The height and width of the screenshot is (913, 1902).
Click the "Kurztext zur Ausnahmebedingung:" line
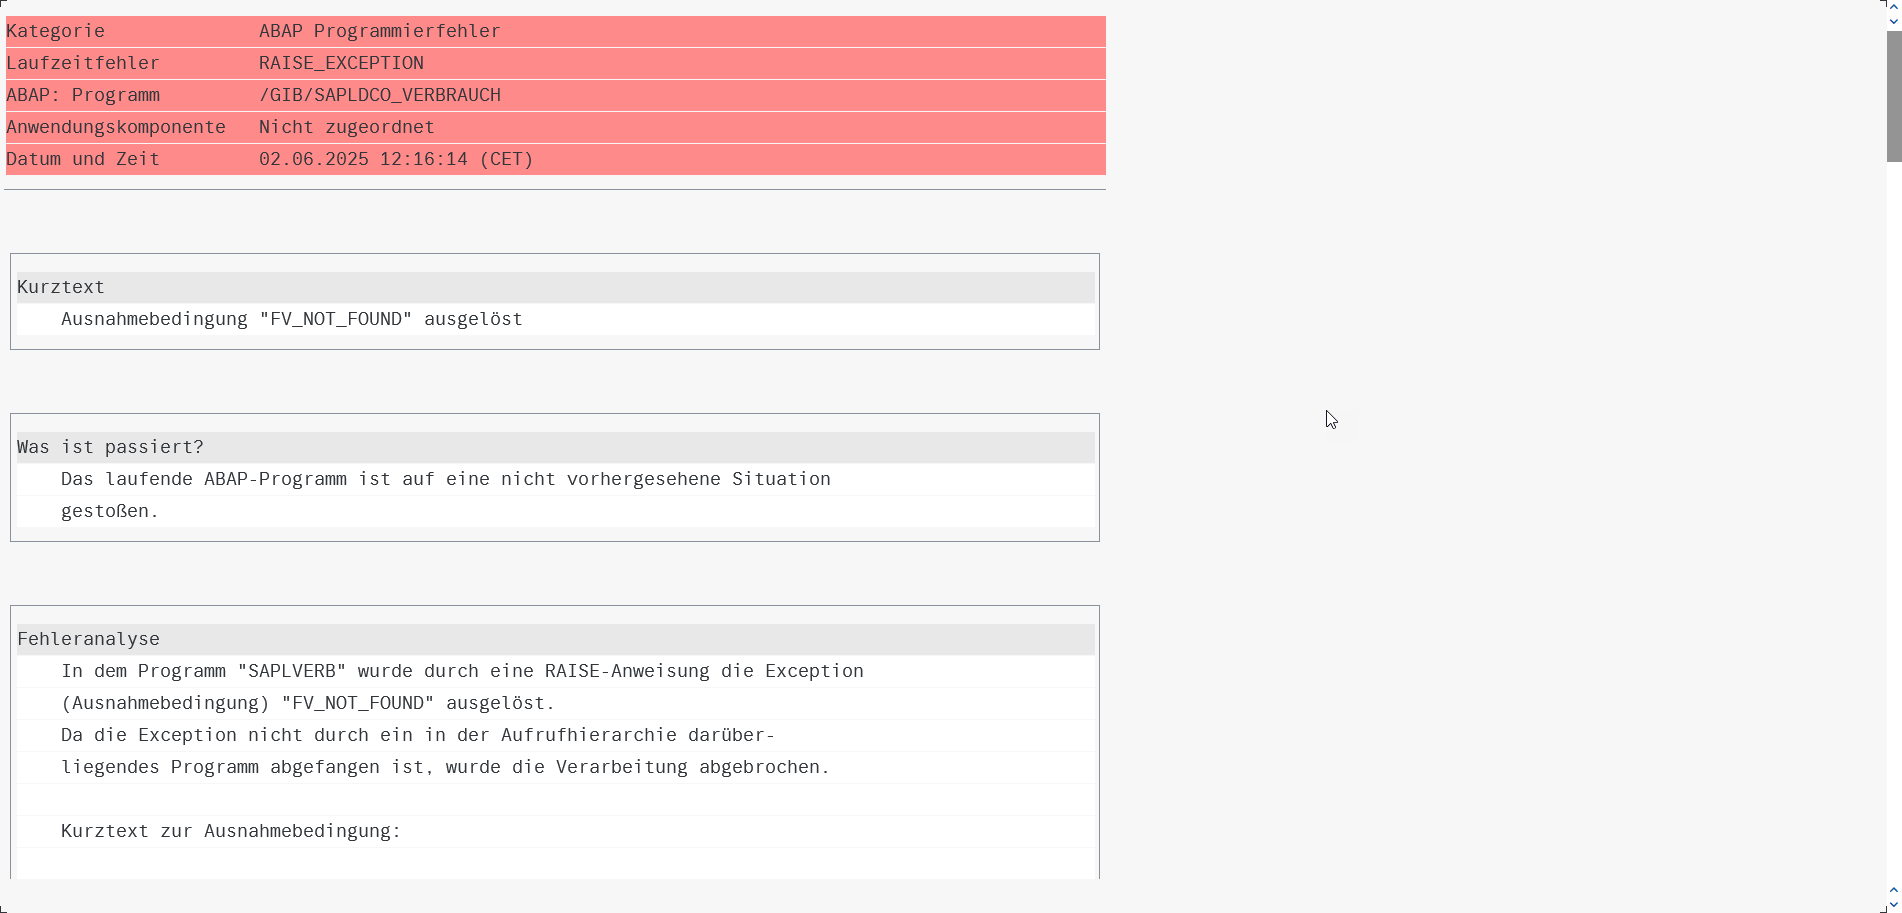230,831
